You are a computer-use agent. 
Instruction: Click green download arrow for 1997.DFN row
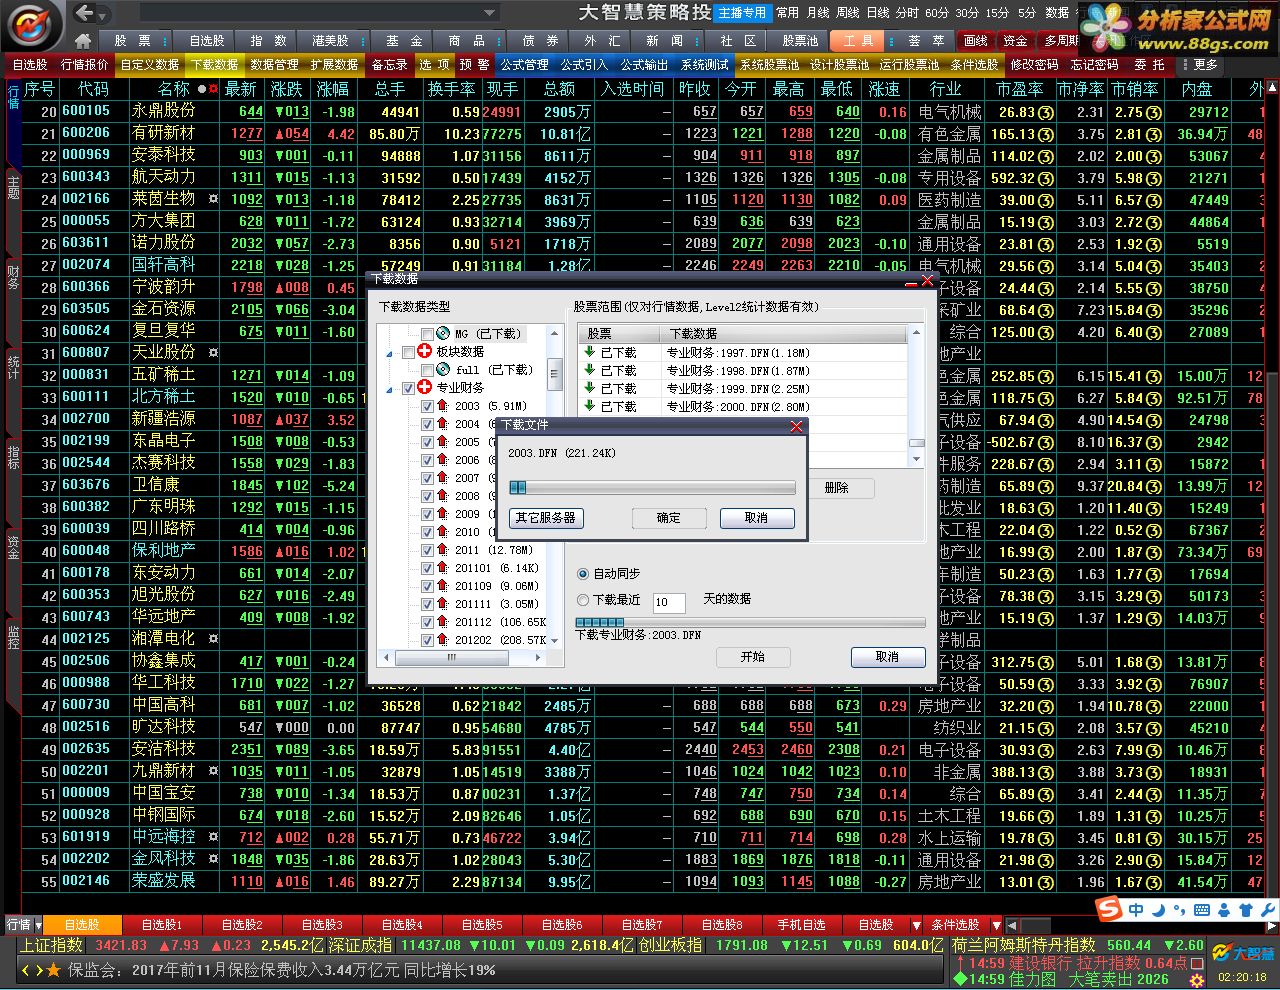[x=589, y=352]
